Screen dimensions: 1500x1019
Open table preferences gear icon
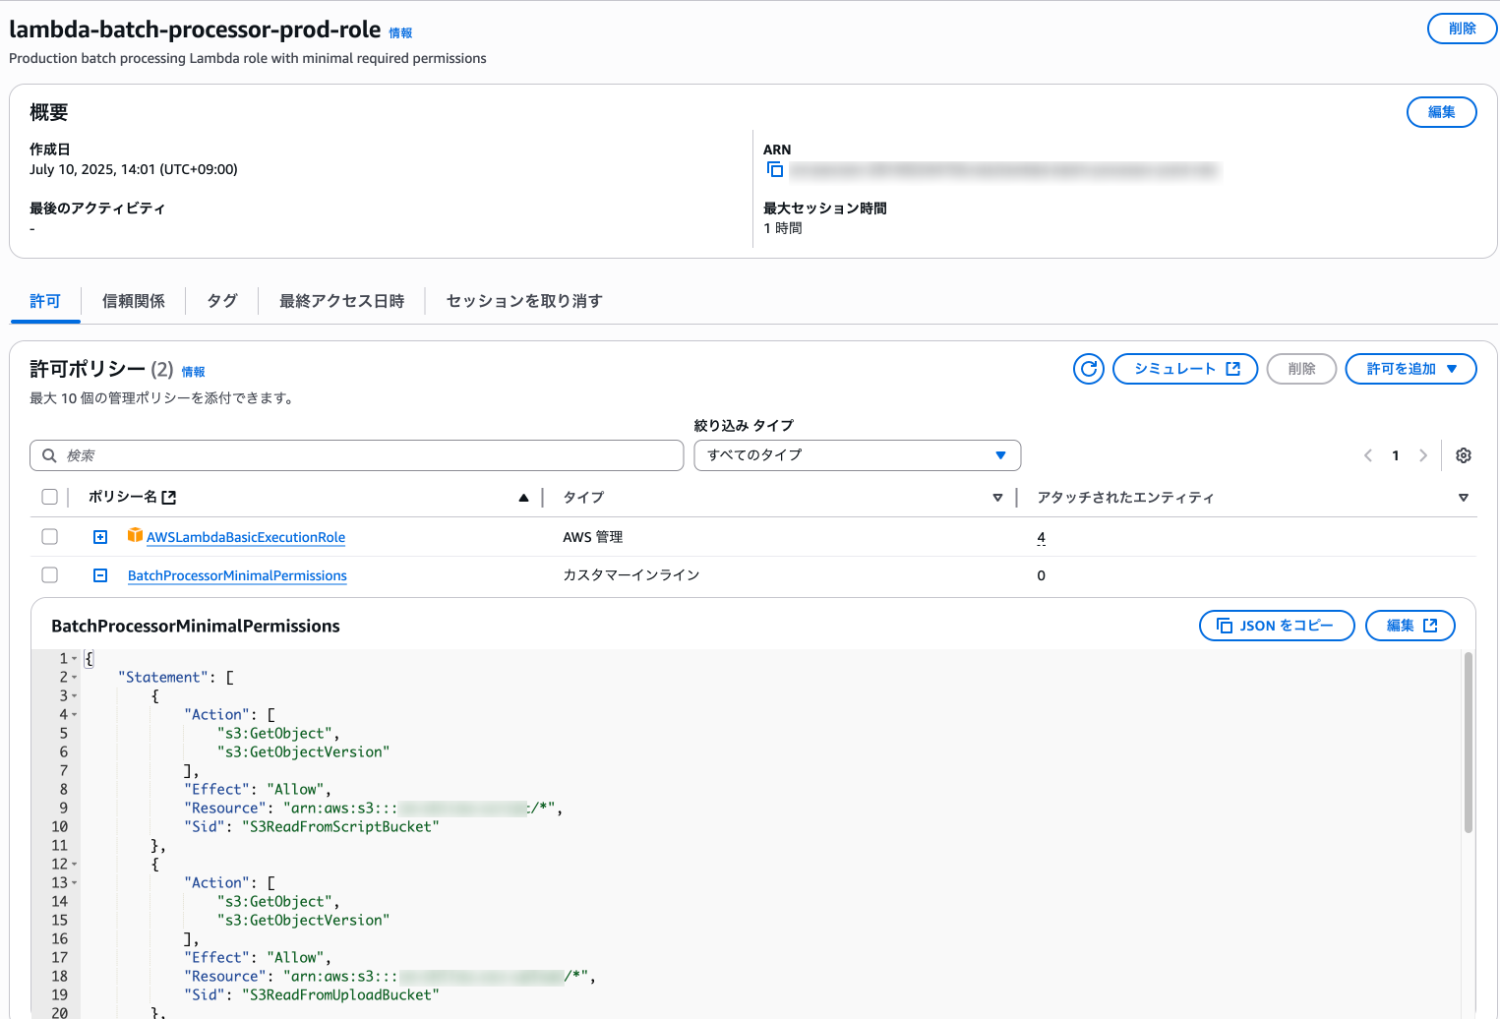(x=1463, y=456)
